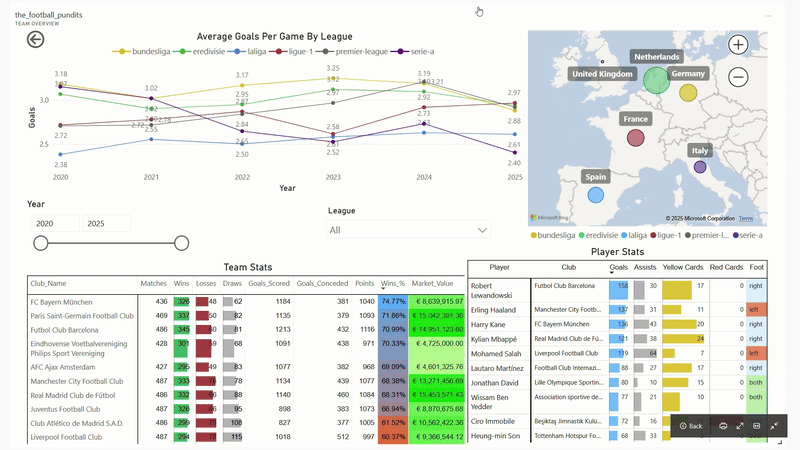Click the print icon in bottom toolbar

(x=723, y=426)
